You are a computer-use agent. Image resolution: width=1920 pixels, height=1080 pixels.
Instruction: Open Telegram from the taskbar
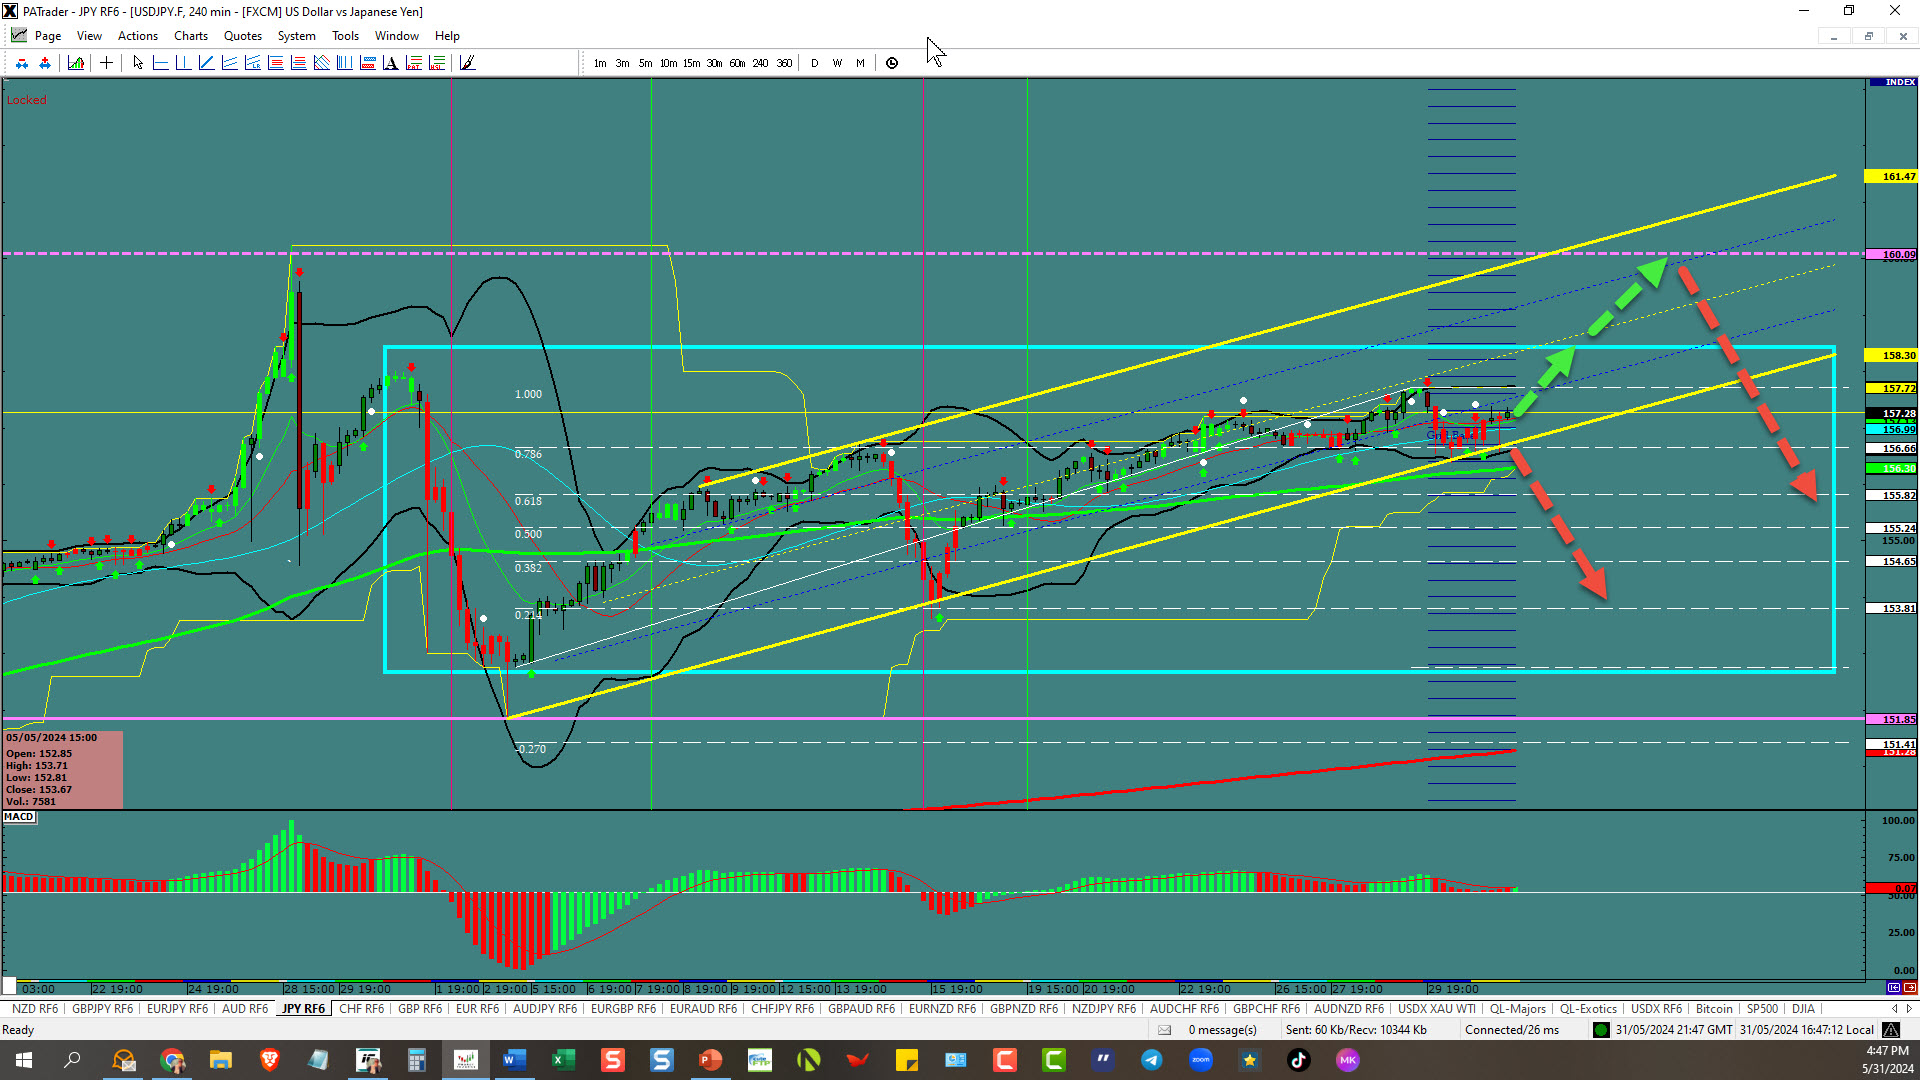(x=1152, y=1060)
